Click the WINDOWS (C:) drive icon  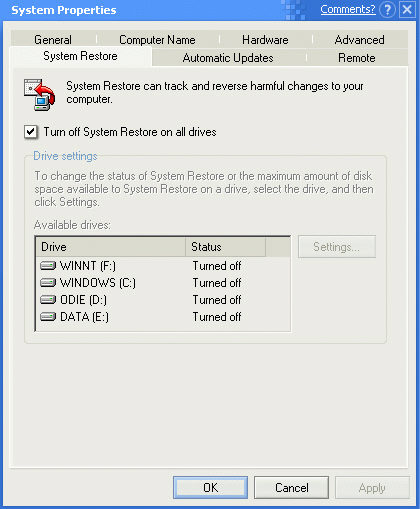pos(48,283)
